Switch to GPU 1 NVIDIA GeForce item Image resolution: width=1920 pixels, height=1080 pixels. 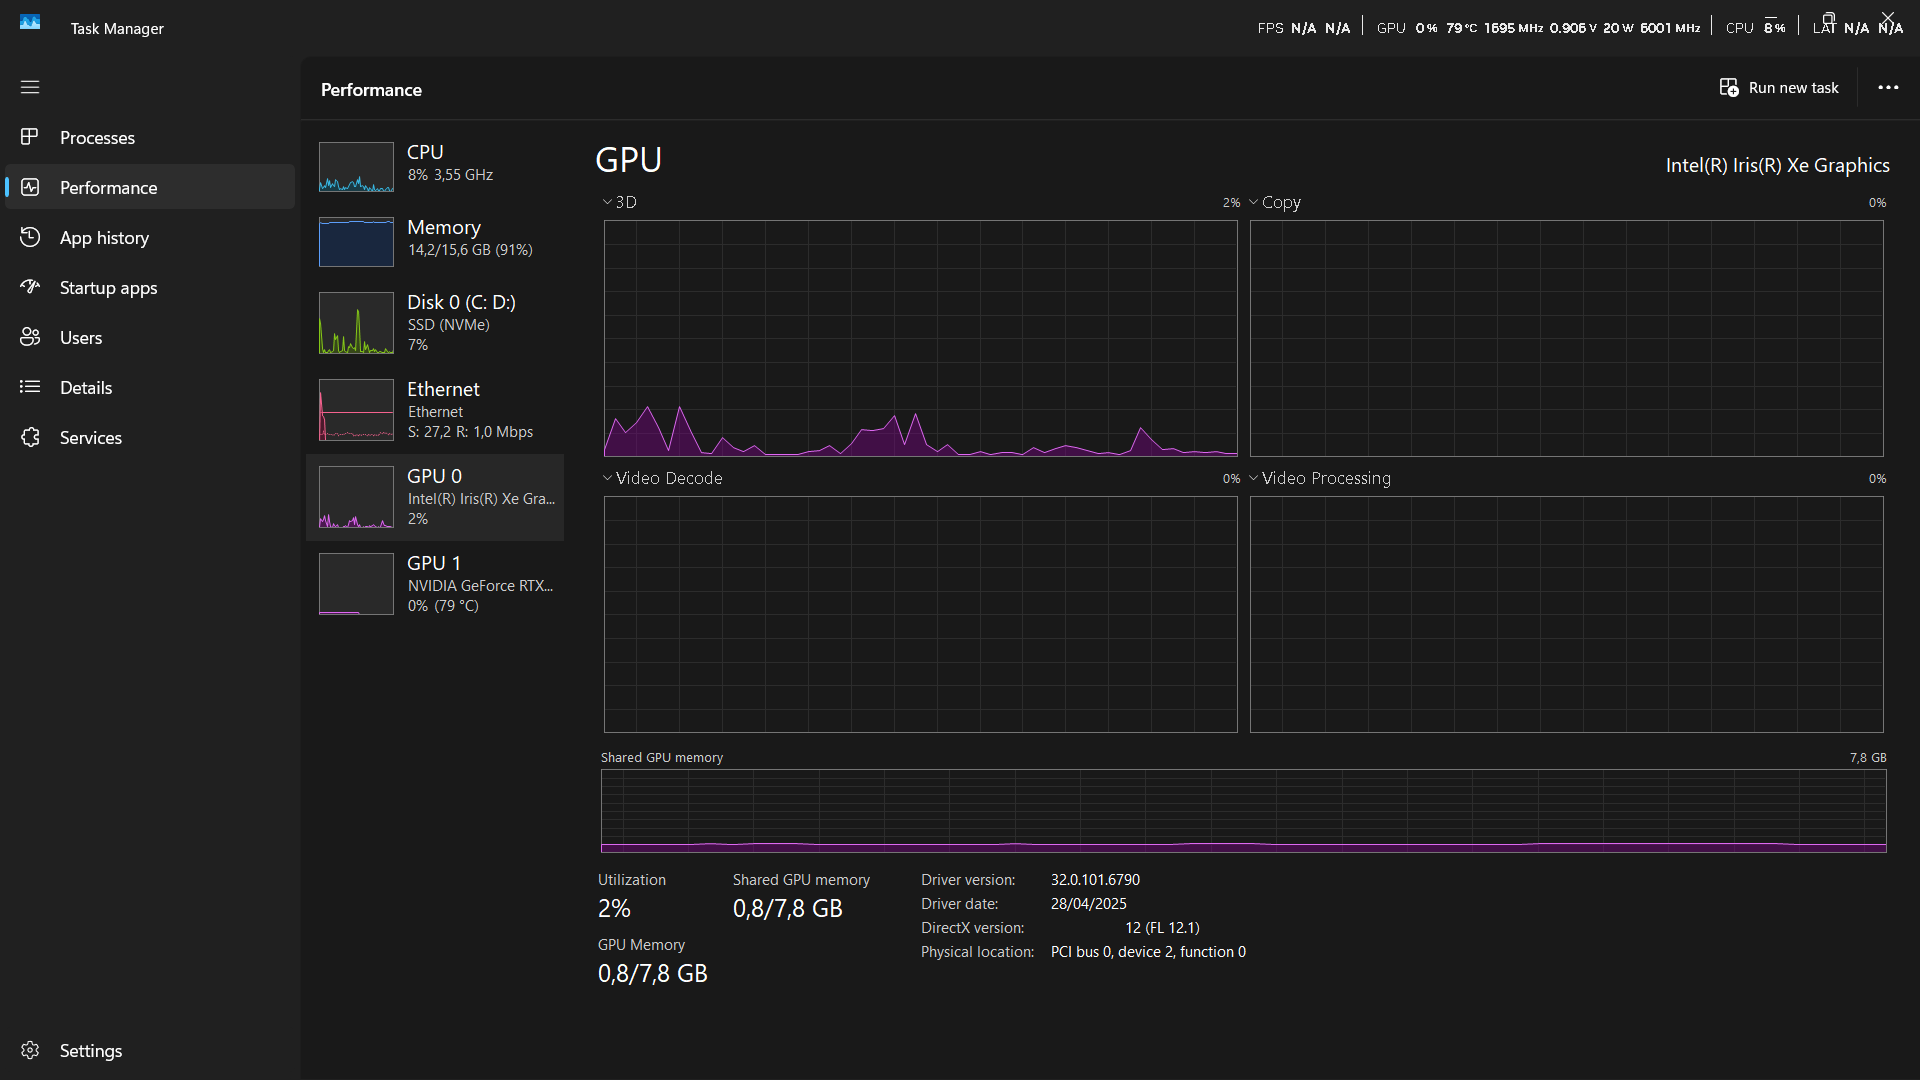click(x=435, y=584)
